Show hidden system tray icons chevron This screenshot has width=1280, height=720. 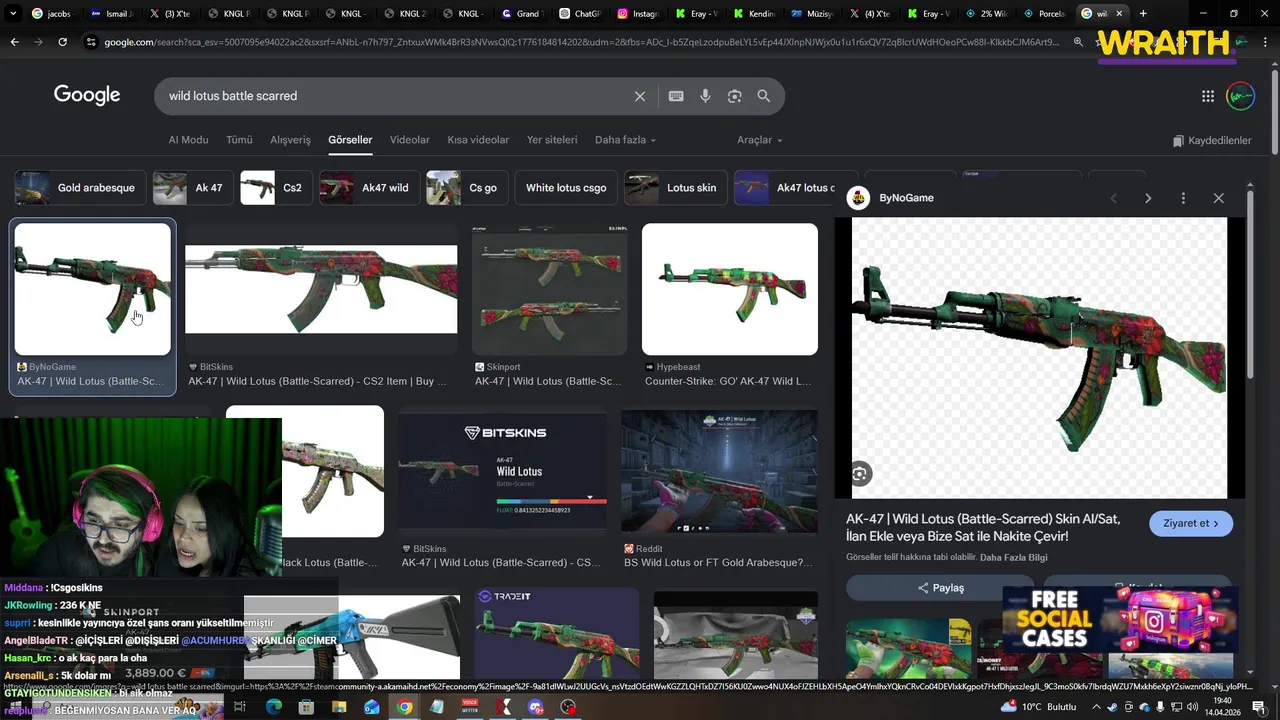pyautogui.click(x=1095, y=707)
